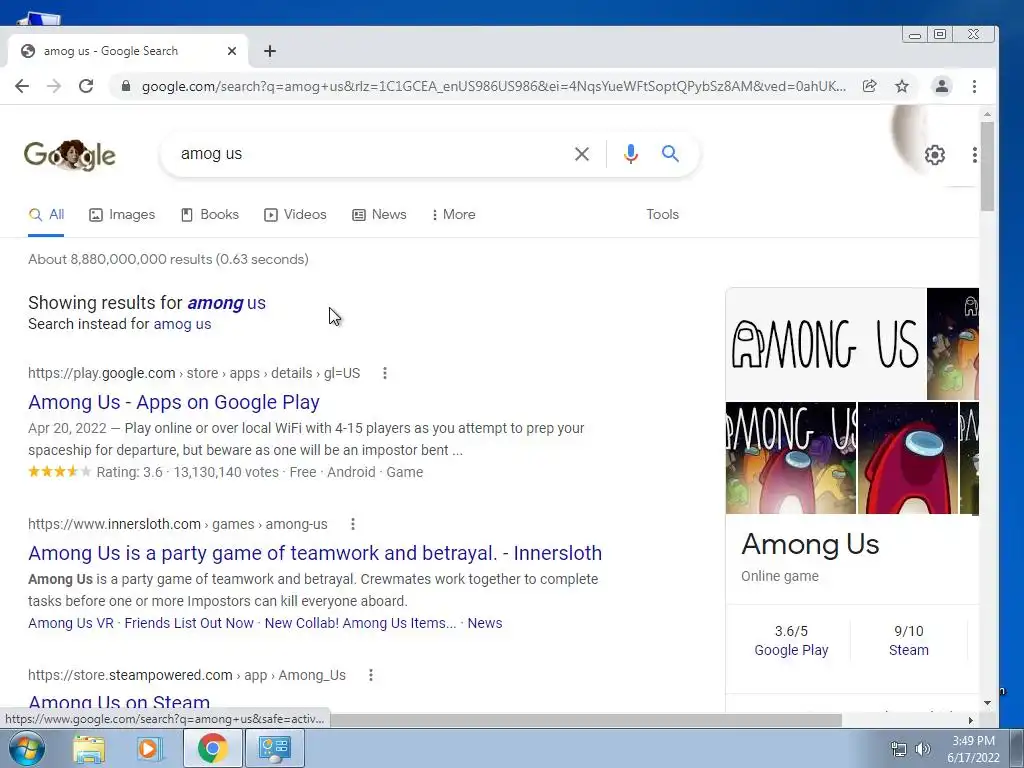This screenshot has width=1024, height=768.
Task: Click the lock icon in address bar
Action: point(126,86)
